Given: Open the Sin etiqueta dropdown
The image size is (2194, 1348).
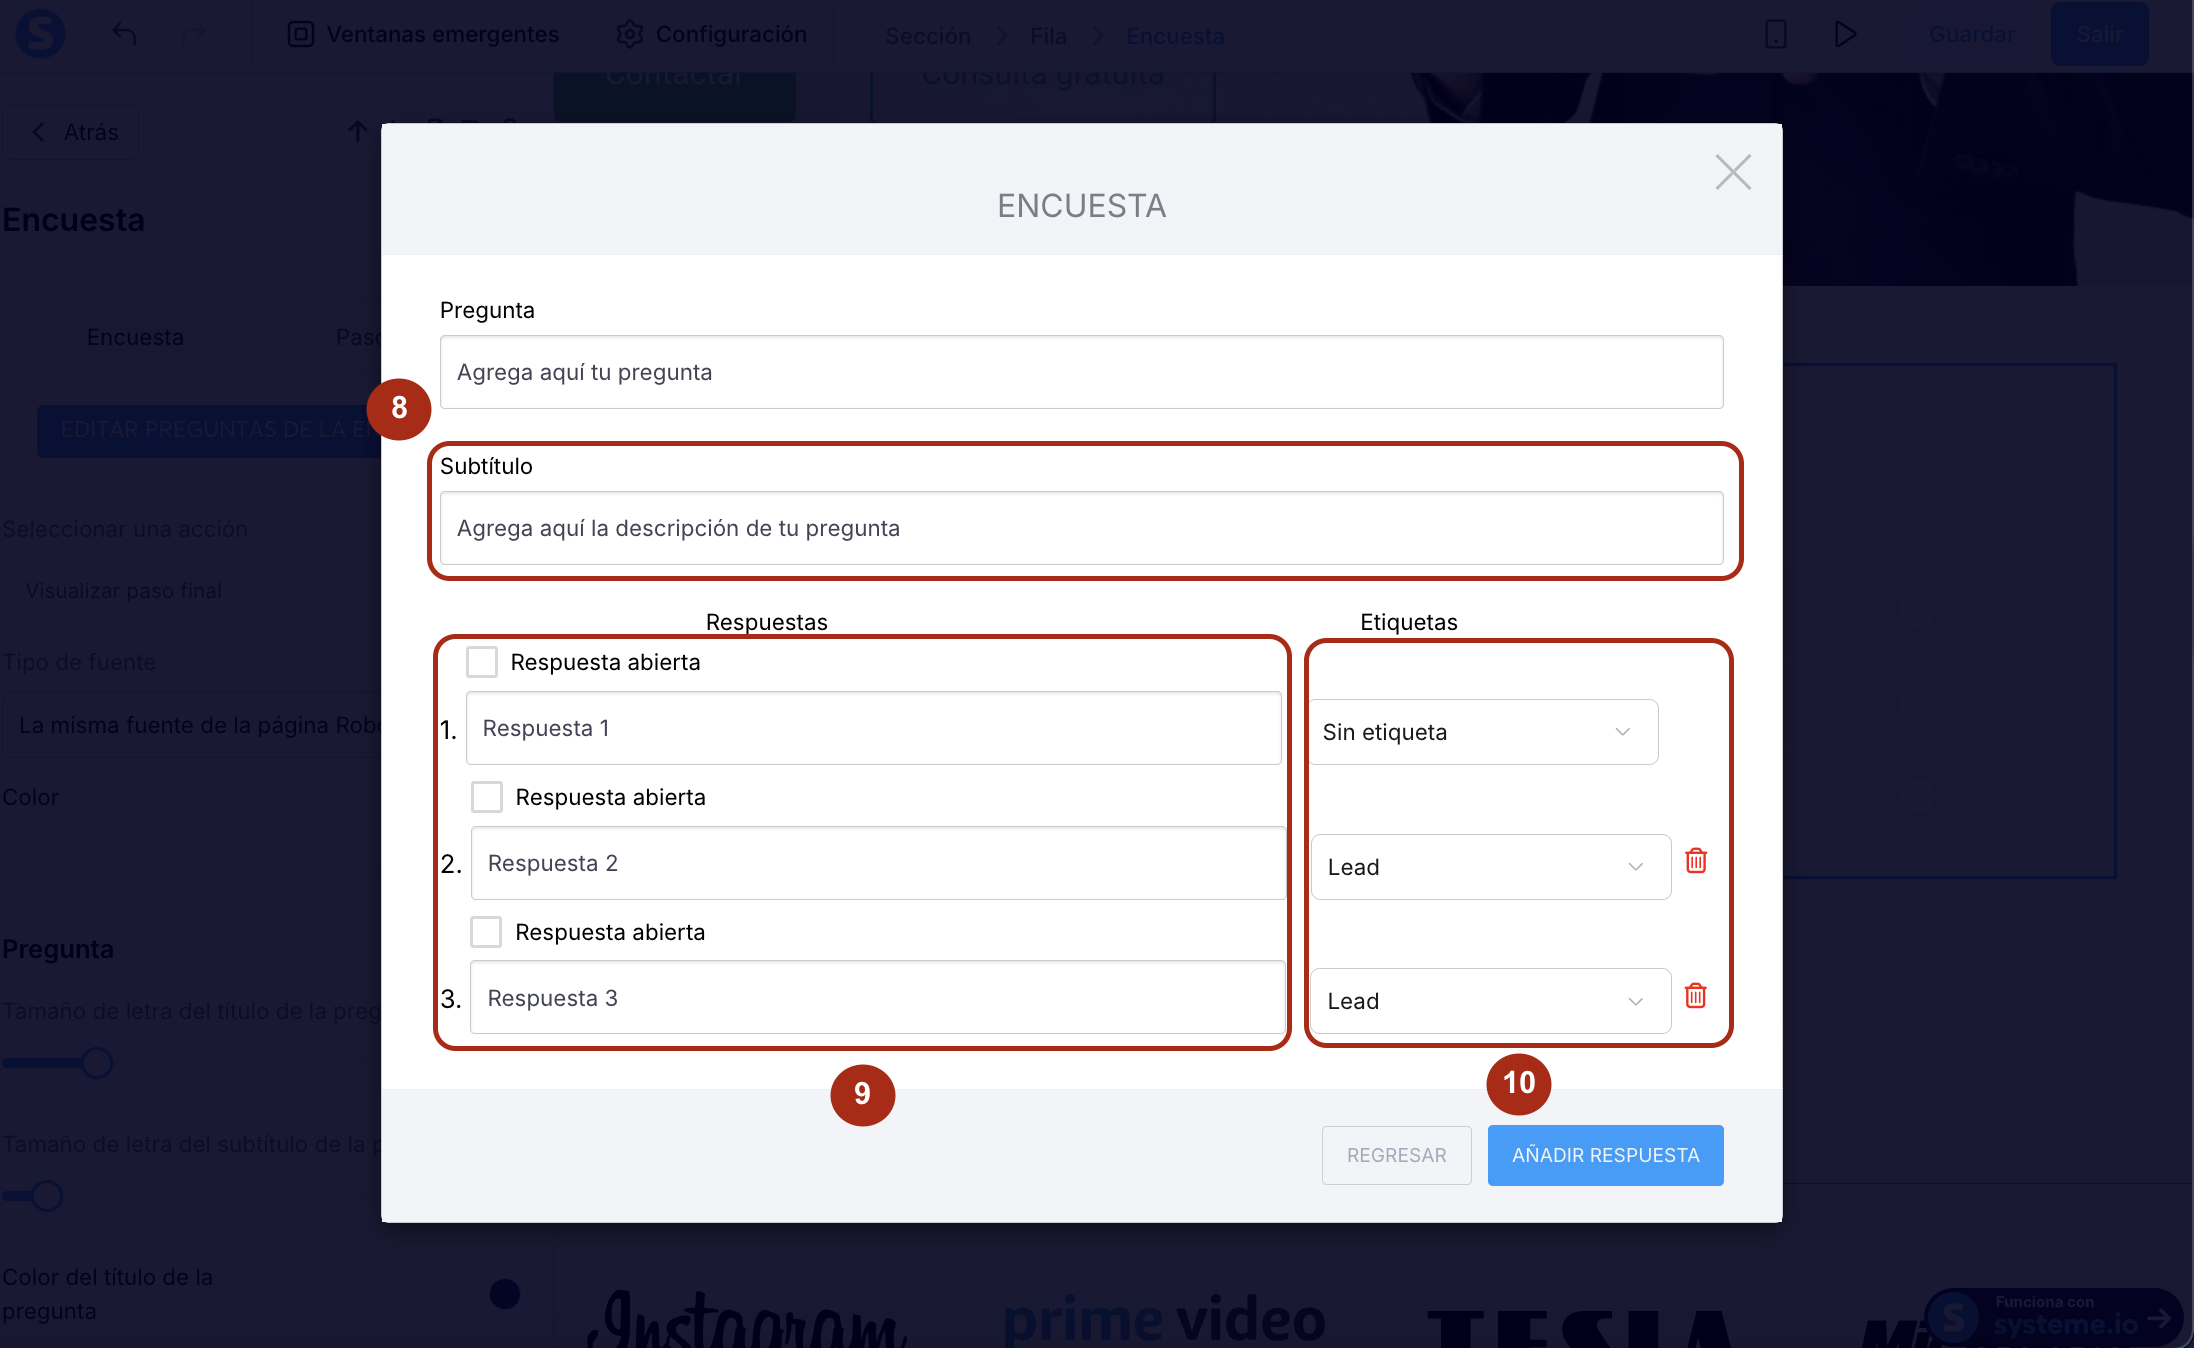Looking at the screenshot, I should [1483, 732].
